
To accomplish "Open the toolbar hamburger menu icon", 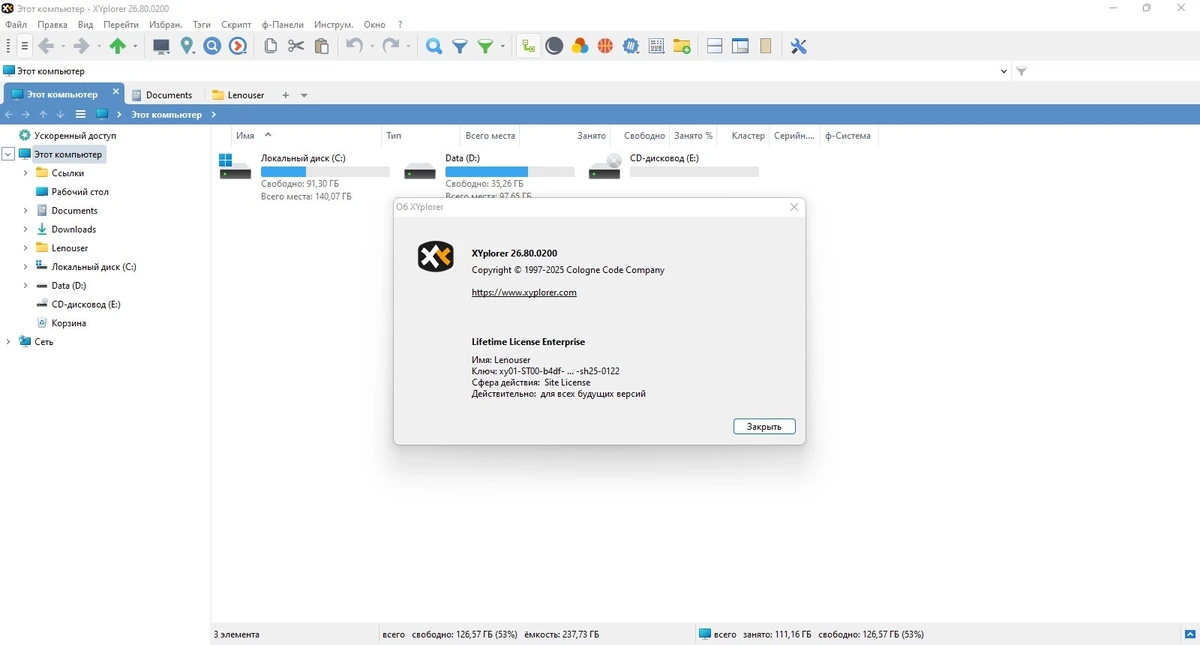I will point(25,46).
